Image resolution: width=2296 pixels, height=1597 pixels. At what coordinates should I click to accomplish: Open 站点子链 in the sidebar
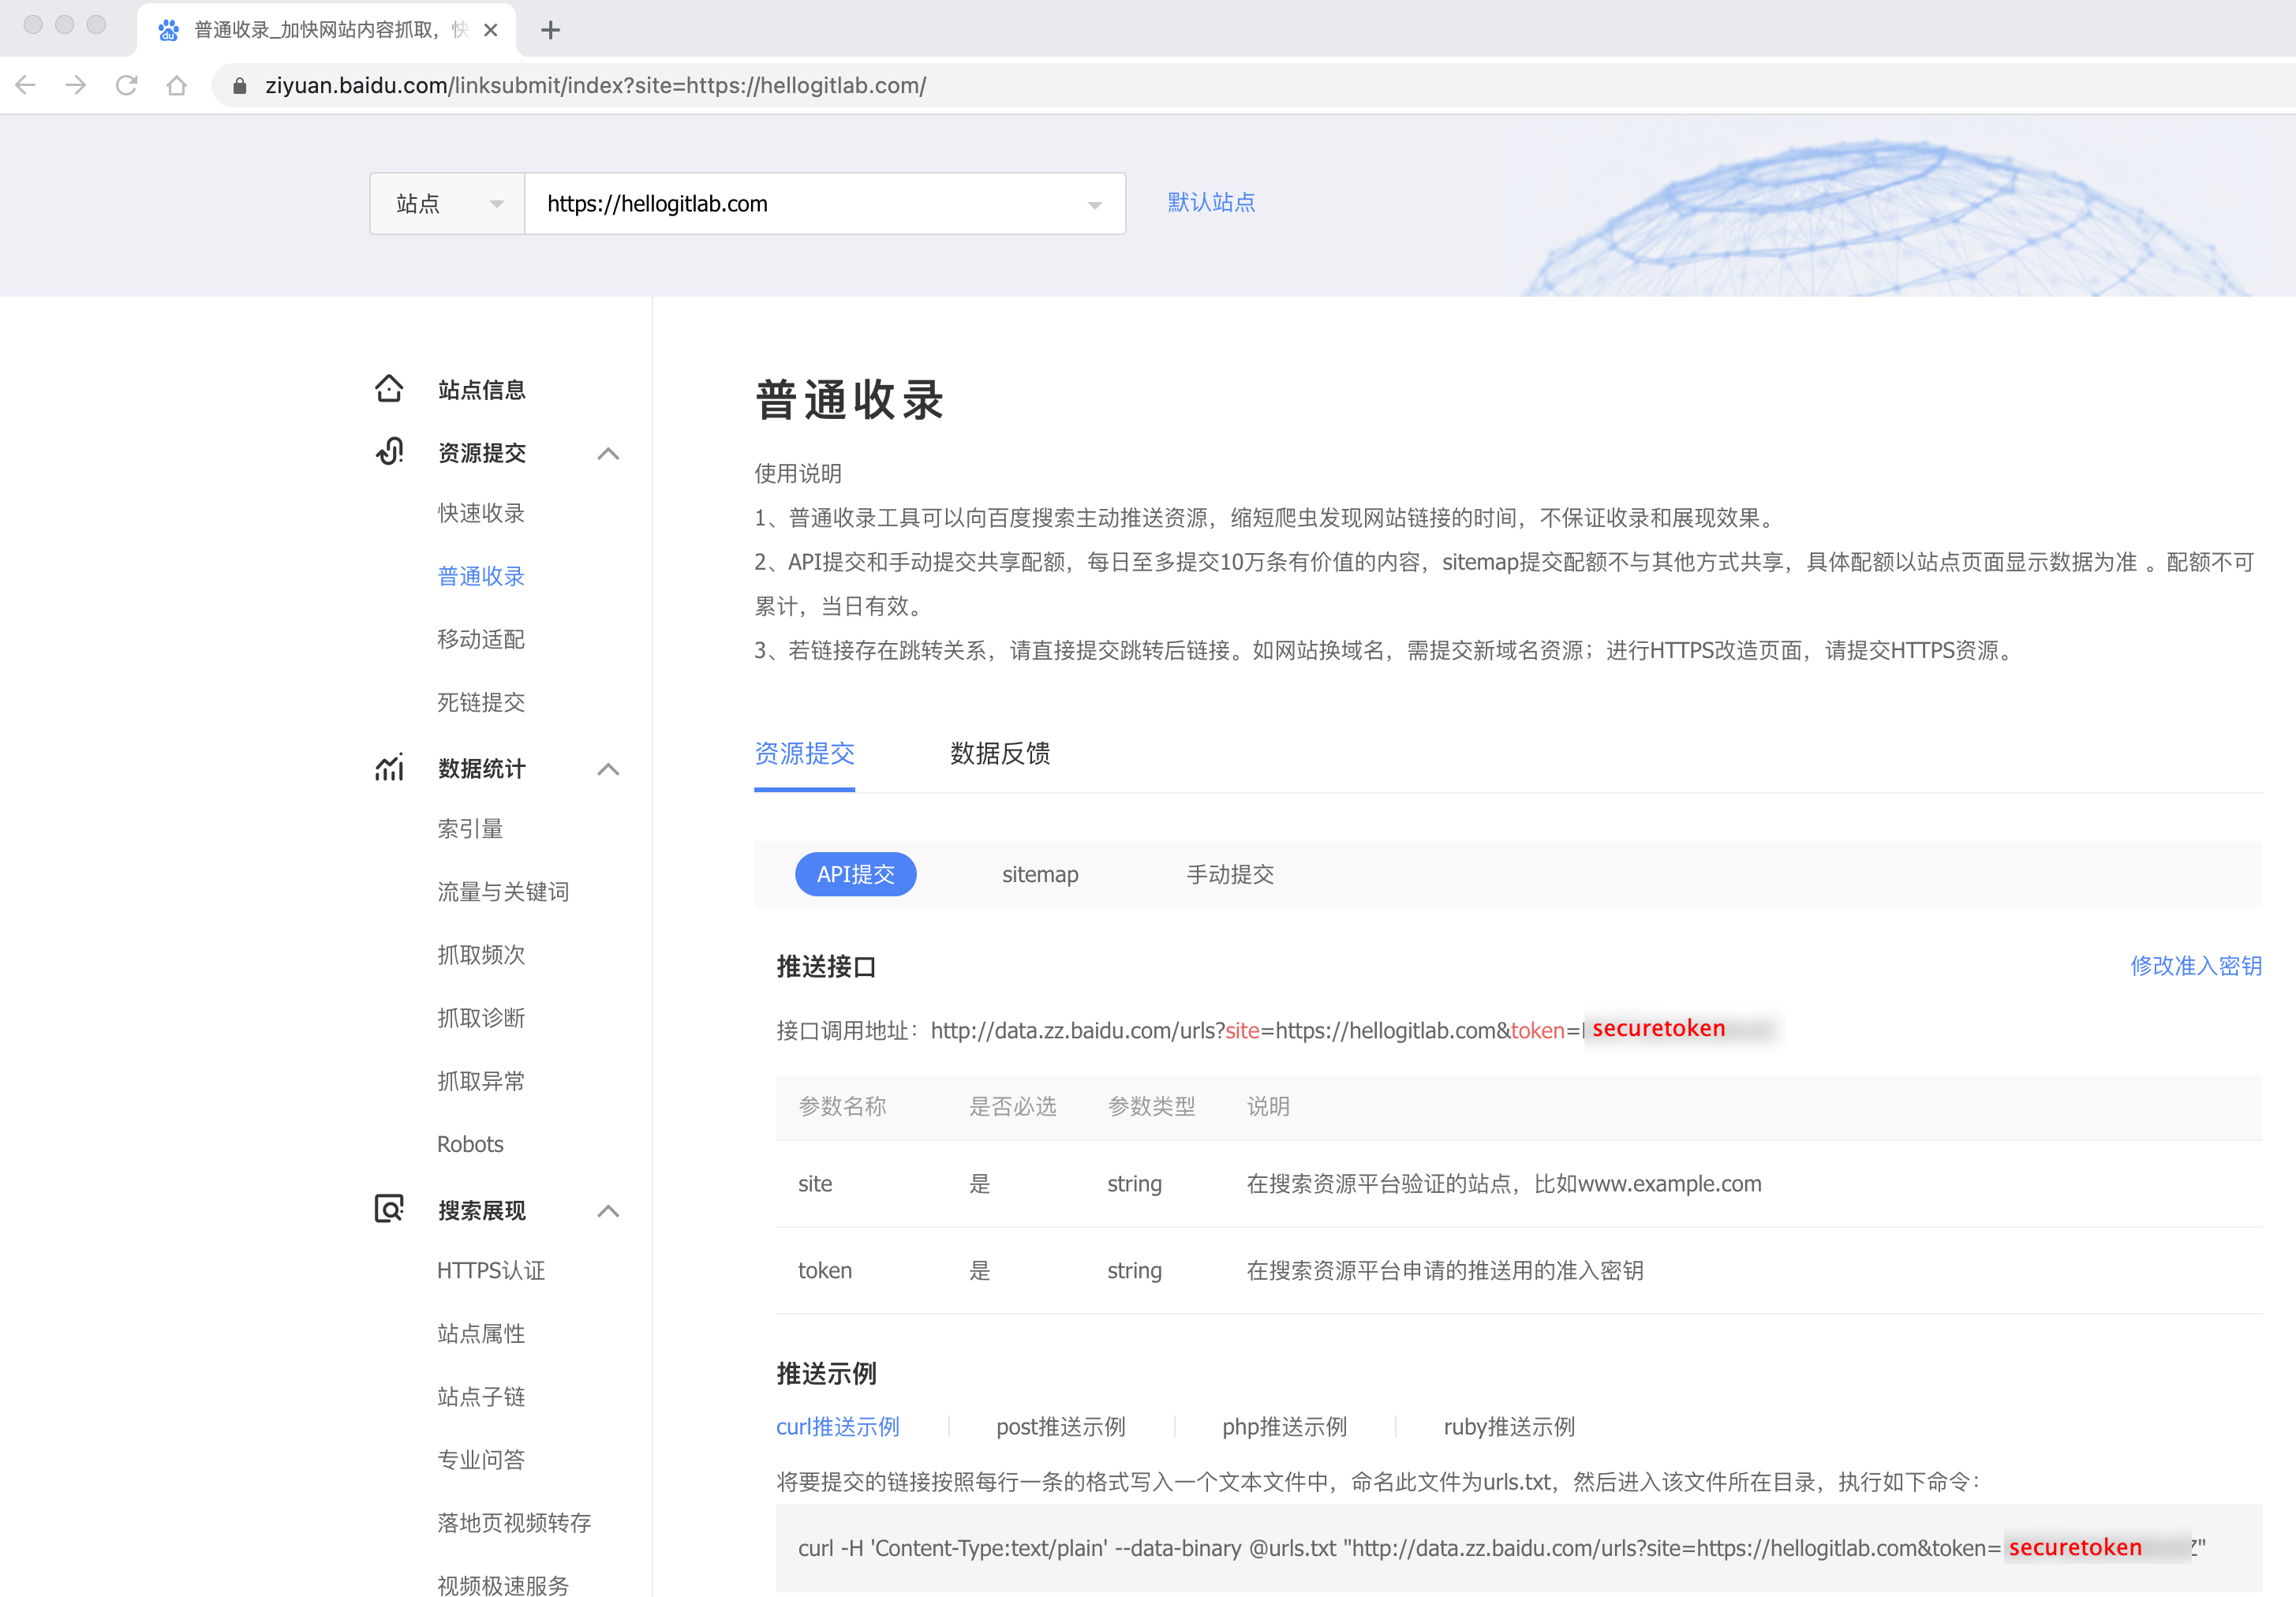coord(481,1396)
